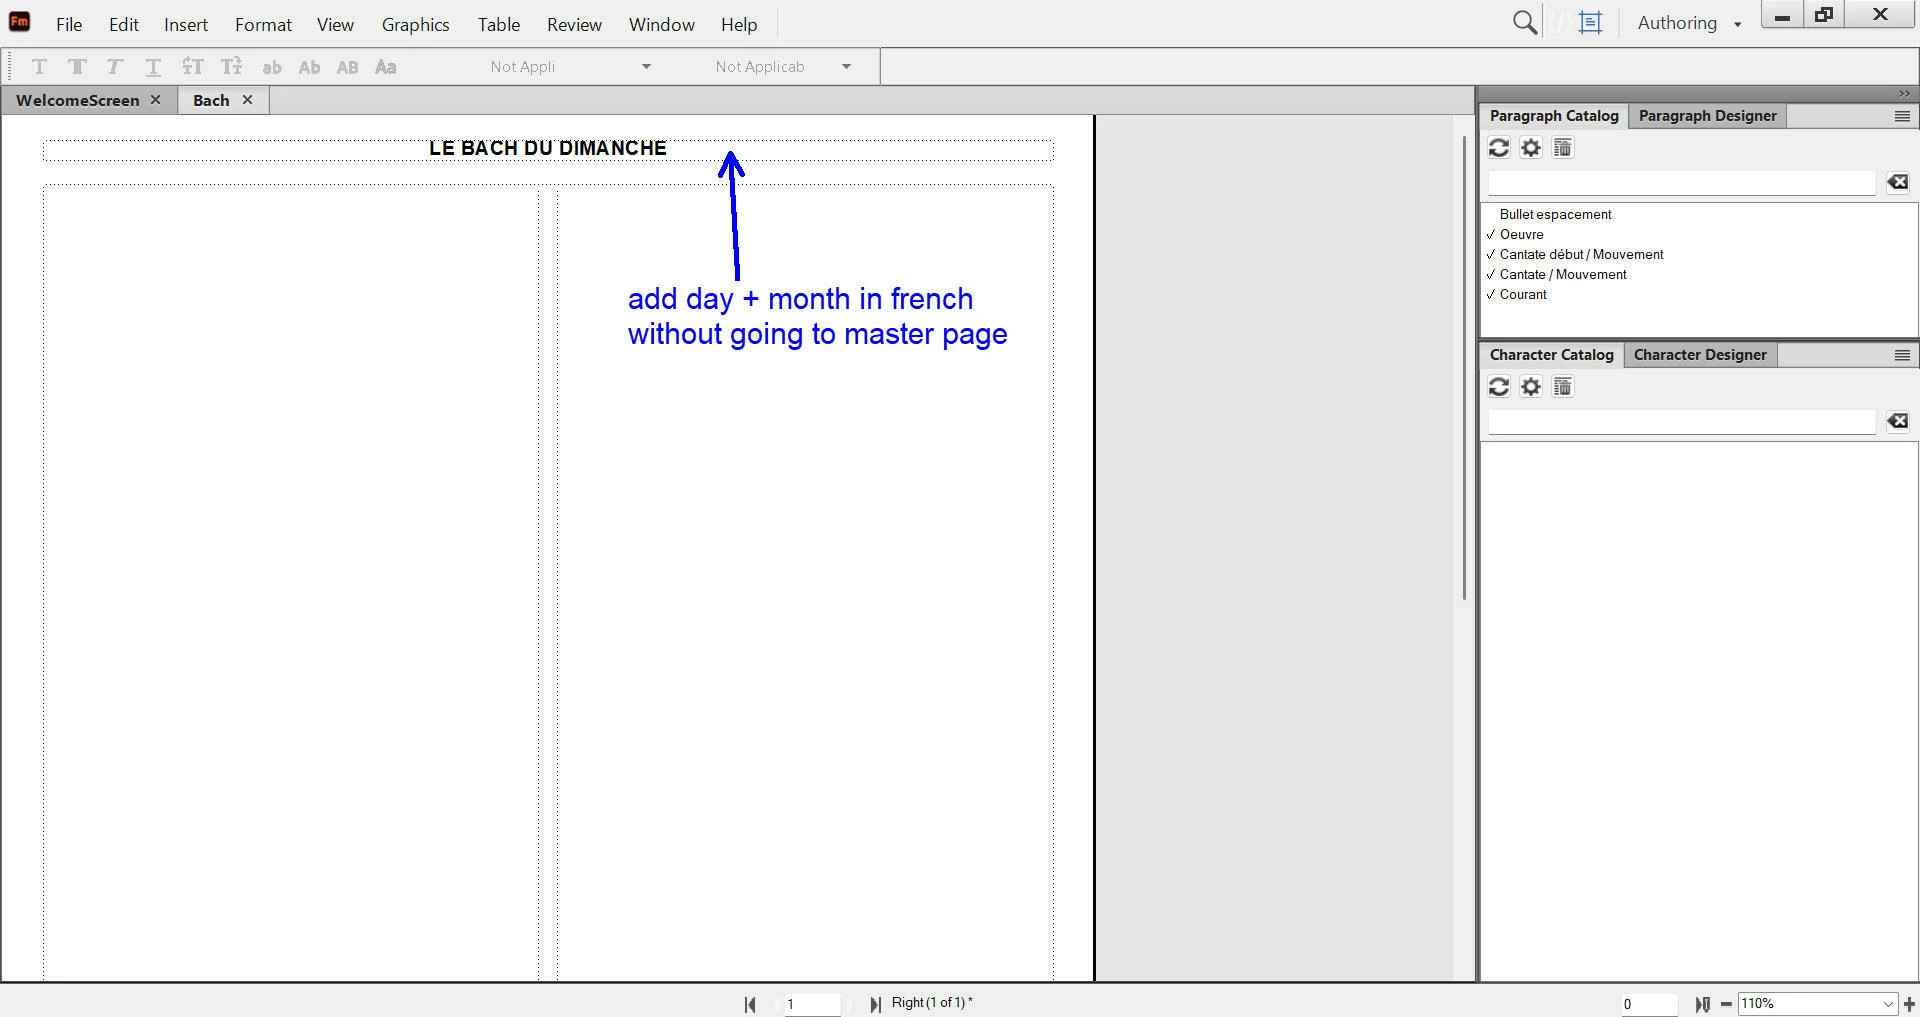Convert text to uppercase (AB)
The width and height of the screenshot is (1920, 1017).
click(x=347, y=67)
